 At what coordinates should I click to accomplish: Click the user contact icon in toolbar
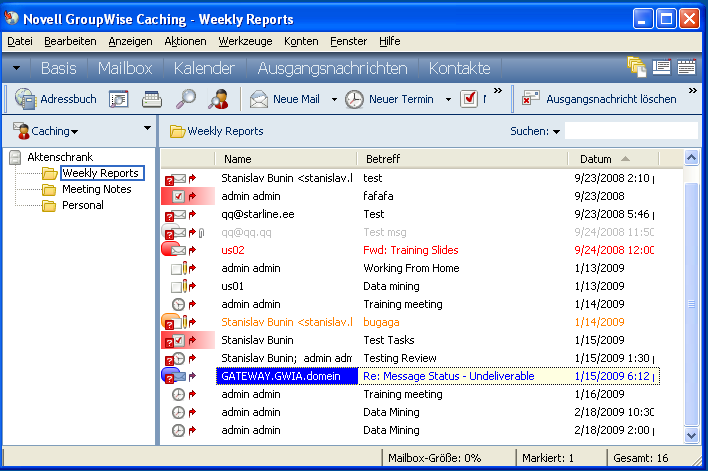coord(218,99)
